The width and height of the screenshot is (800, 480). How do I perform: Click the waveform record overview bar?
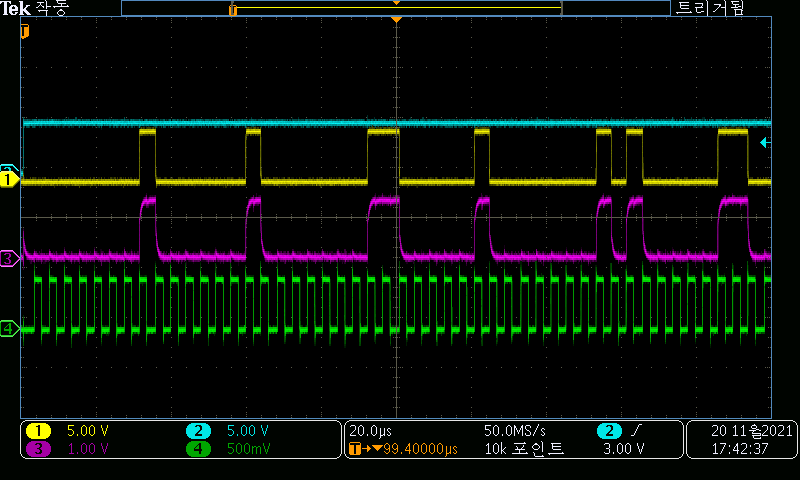395,8
